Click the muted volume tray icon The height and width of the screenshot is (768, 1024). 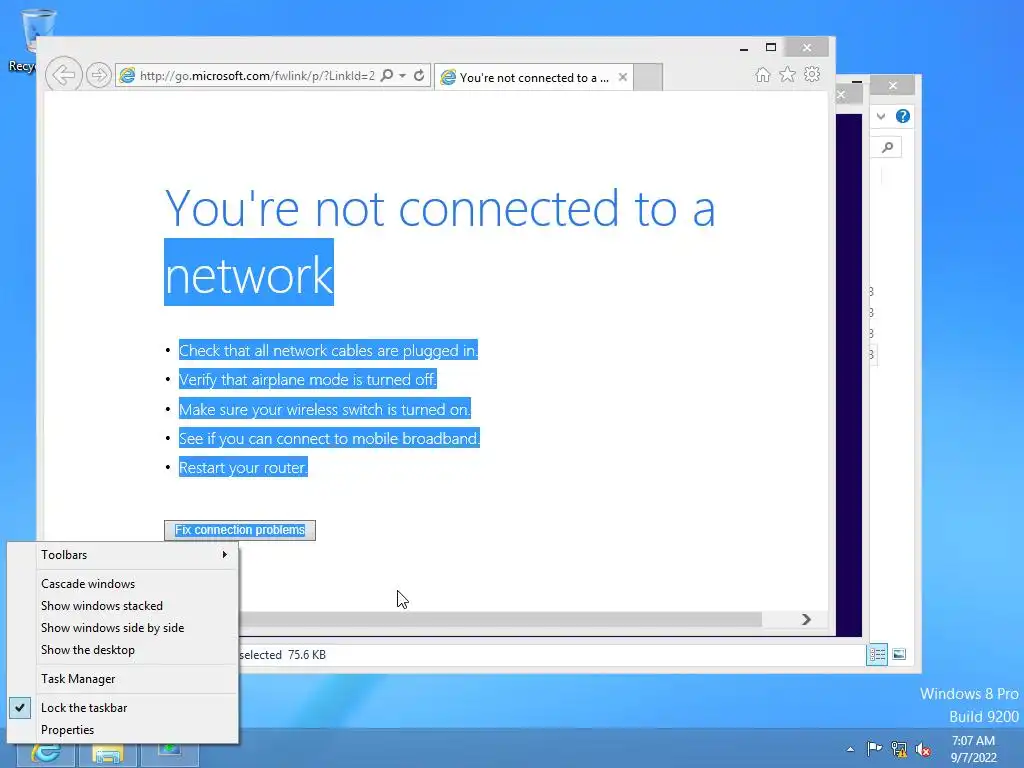pos(923,750)
